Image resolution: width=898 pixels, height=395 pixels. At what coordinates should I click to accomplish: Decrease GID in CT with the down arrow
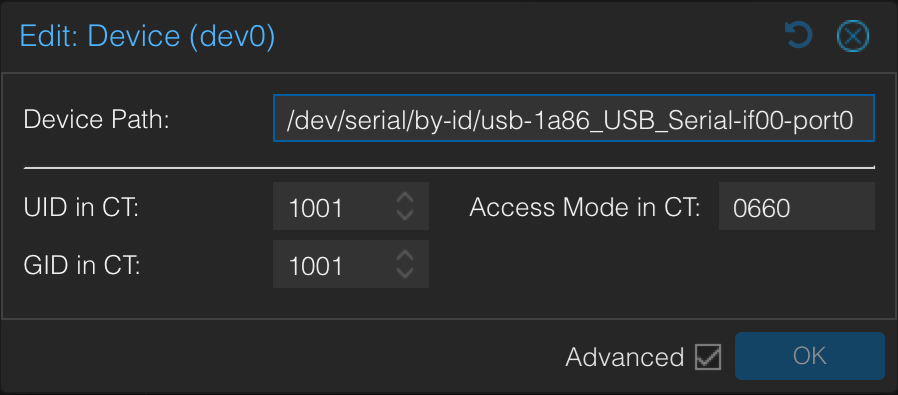[x=405, y=272]
